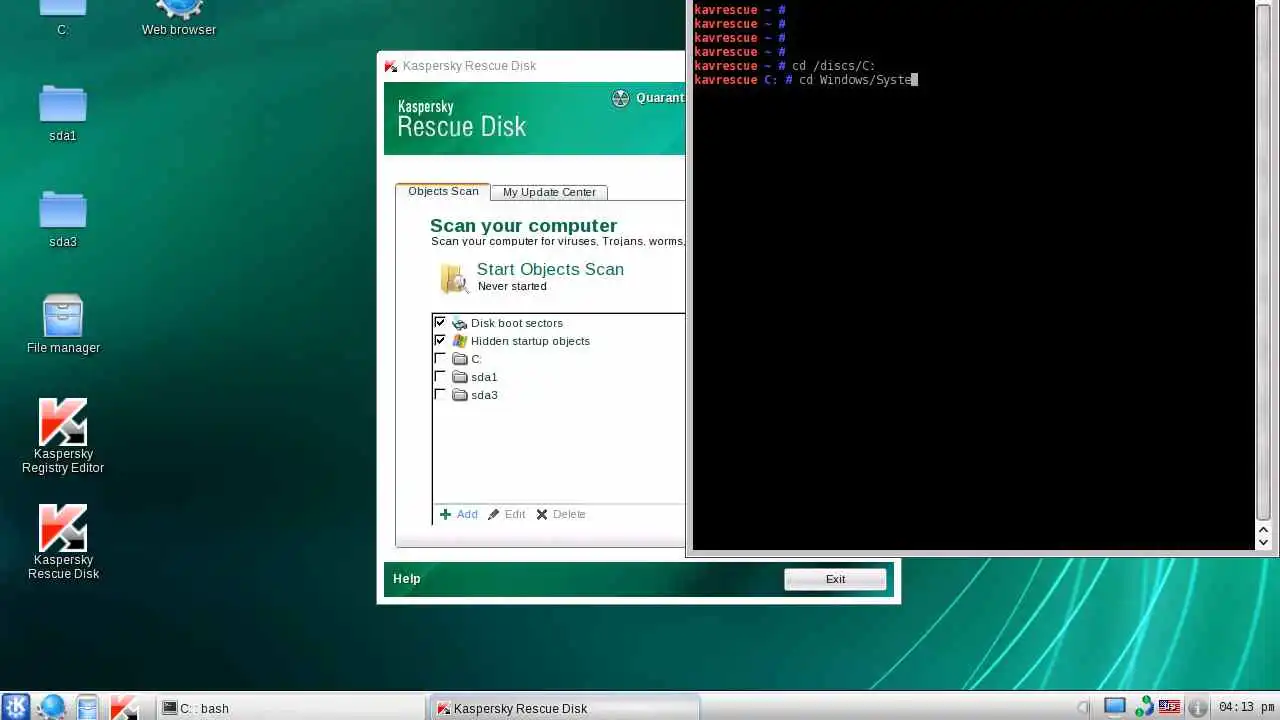This screenshot has width=1280, height=720.
Task: Click the Start Objects Scan folder icon
Action: point(454,278)
